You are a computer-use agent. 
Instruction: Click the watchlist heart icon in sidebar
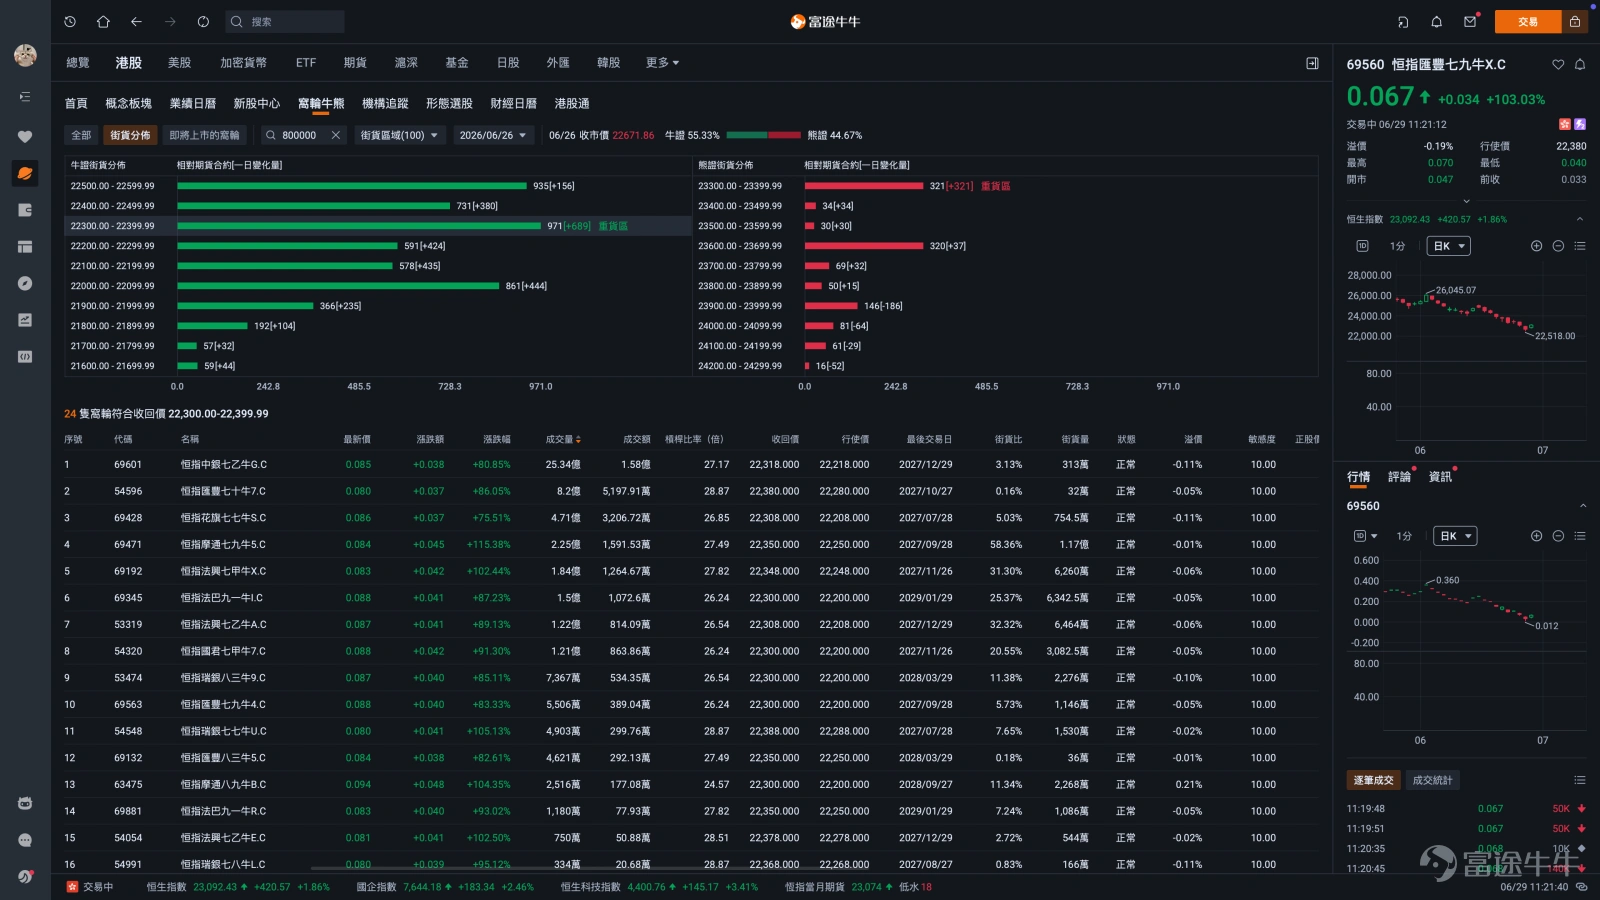[25, 136]
